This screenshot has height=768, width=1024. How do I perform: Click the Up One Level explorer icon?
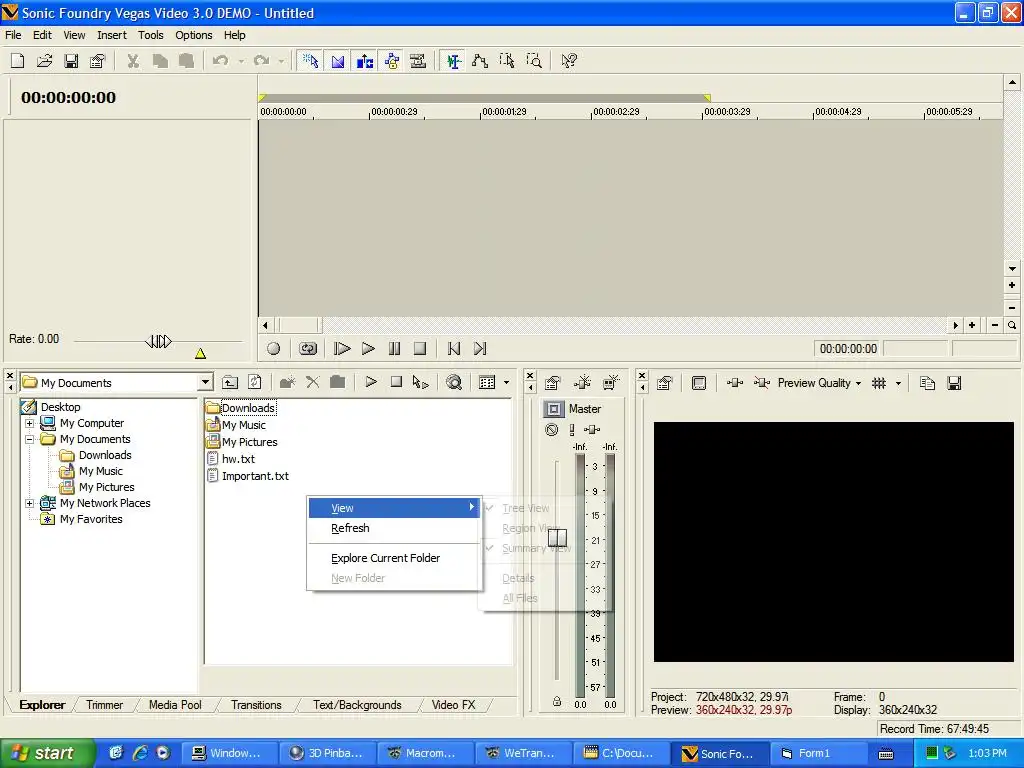(x=230, y=383)
